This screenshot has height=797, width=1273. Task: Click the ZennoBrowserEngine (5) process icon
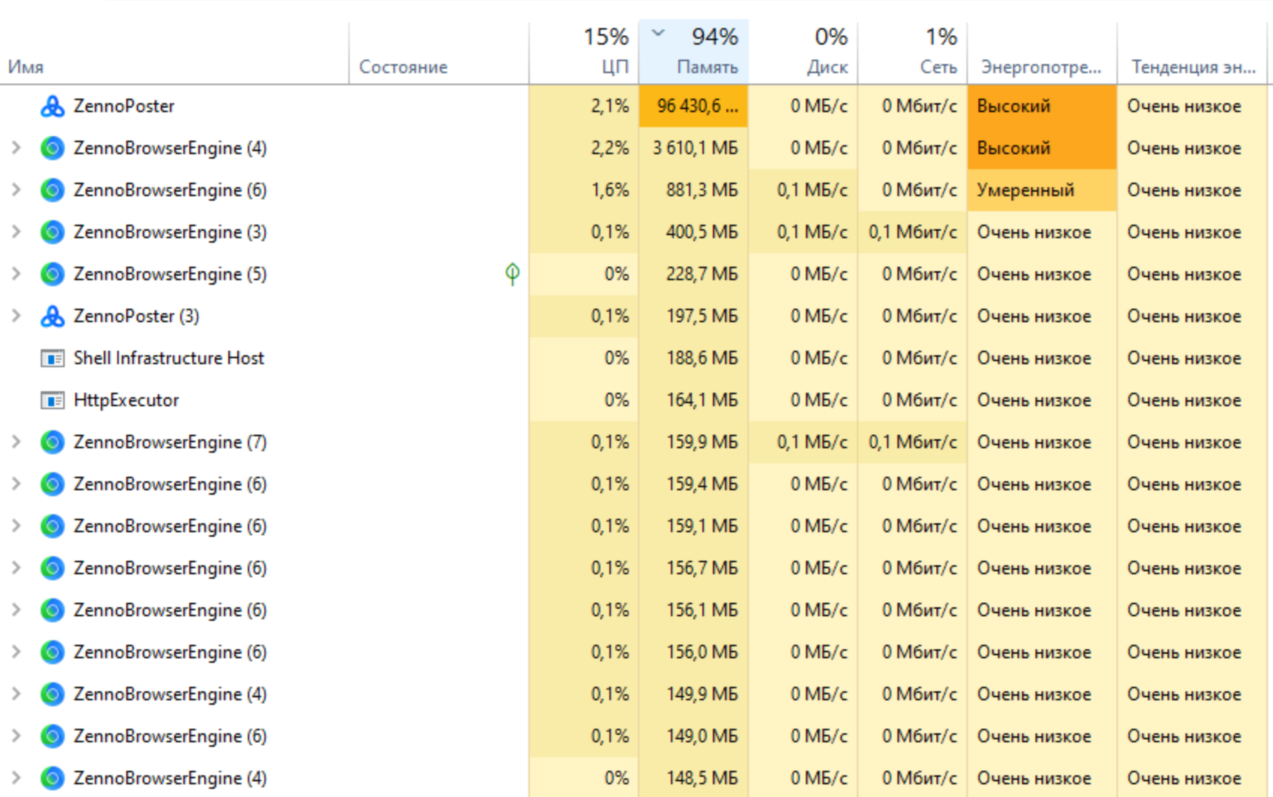tap(52, 274)
